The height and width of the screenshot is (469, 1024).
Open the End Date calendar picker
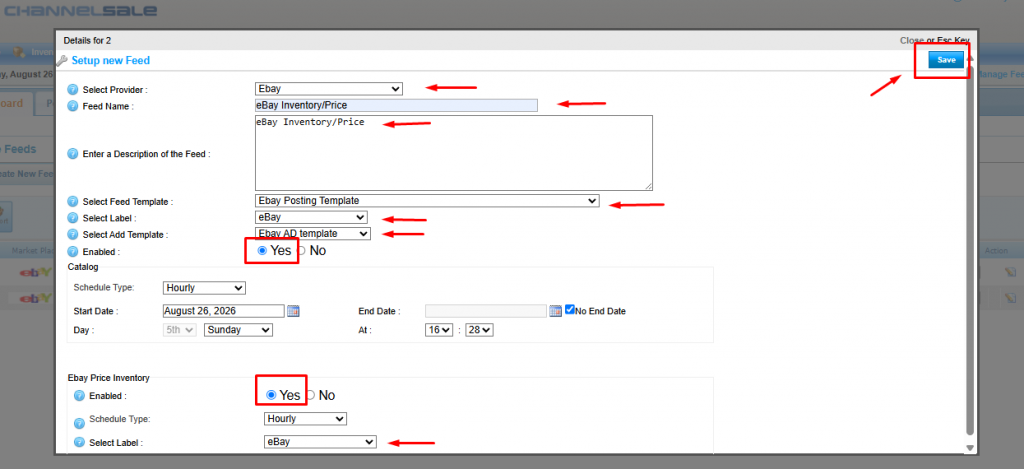(x=555, y=311)
